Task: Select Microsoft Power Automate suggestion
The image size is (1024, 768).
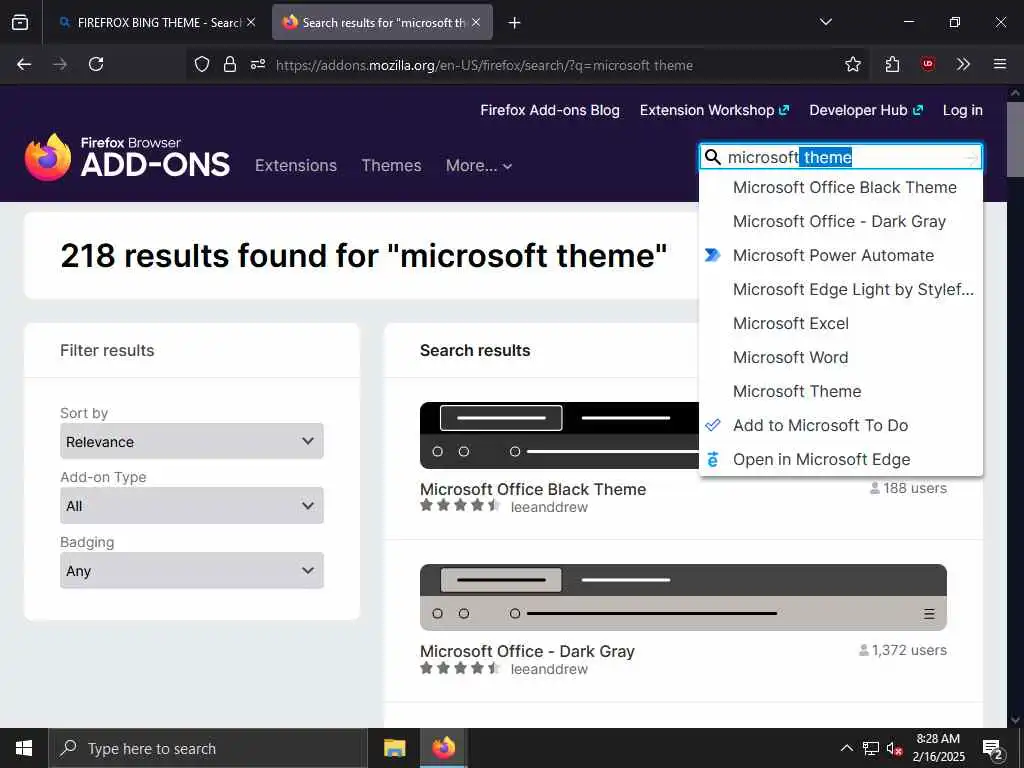Action: [840, 255]
